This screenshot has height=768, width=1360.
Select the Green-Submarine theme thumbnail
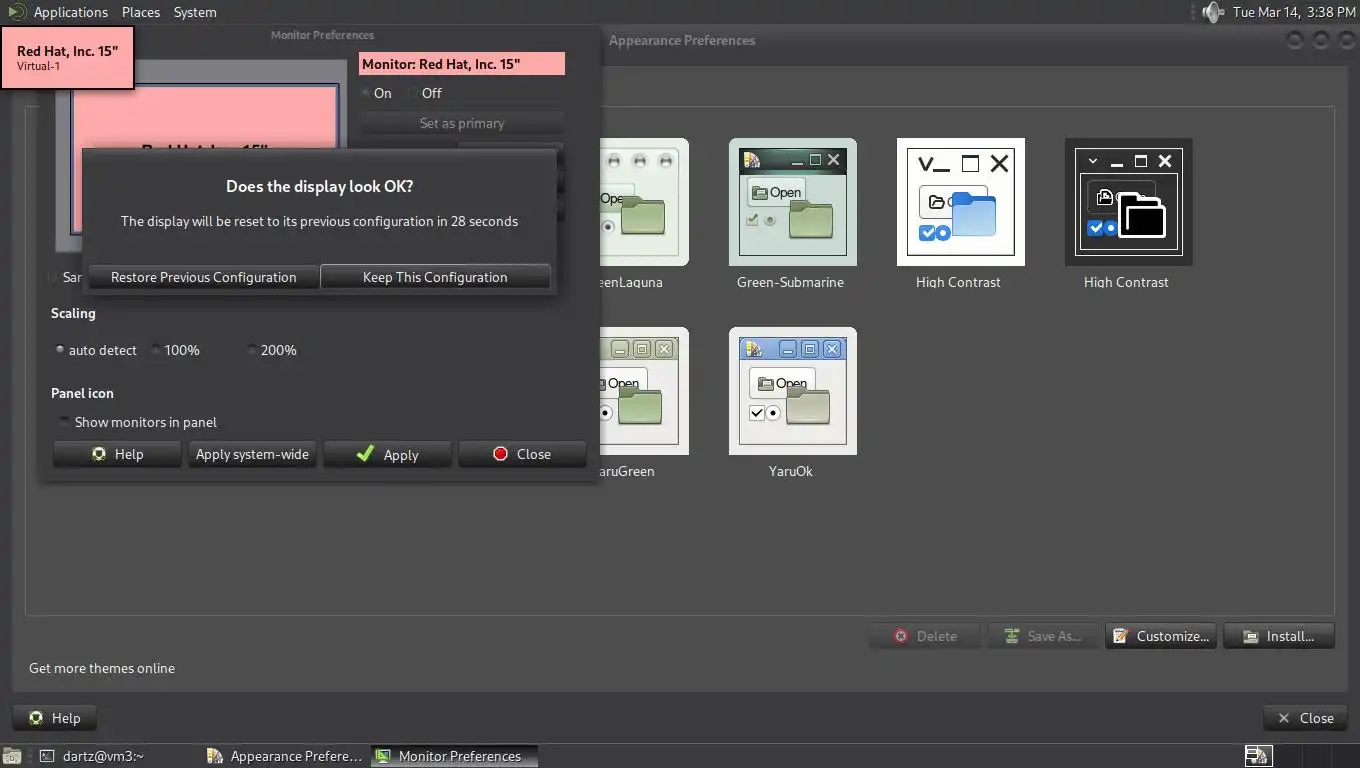coord(792,201)
